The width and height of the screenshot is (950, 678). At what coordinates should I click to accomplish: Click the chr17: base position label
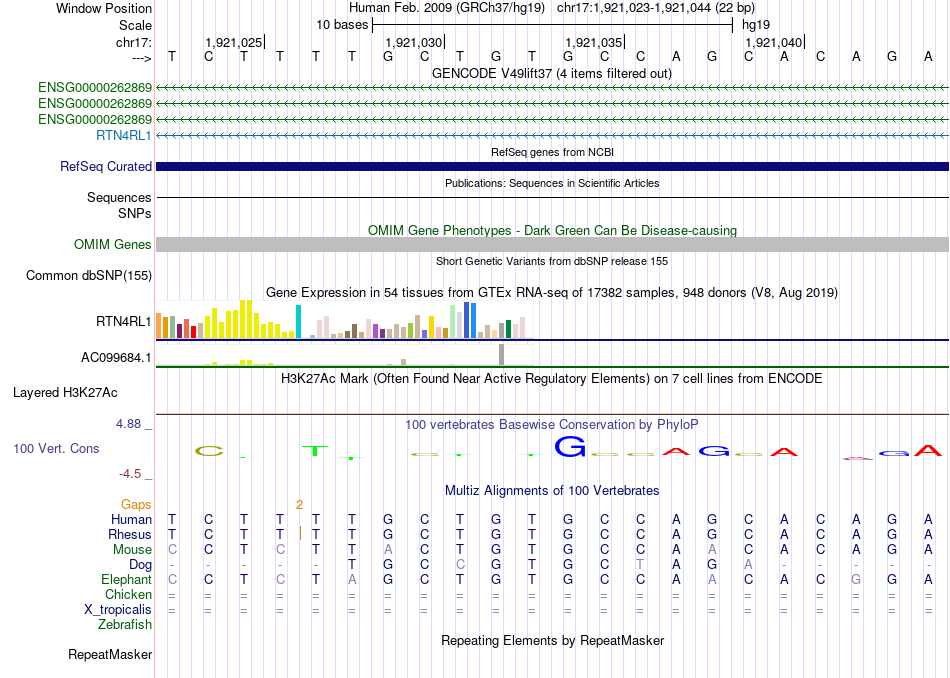pos(133,42)
